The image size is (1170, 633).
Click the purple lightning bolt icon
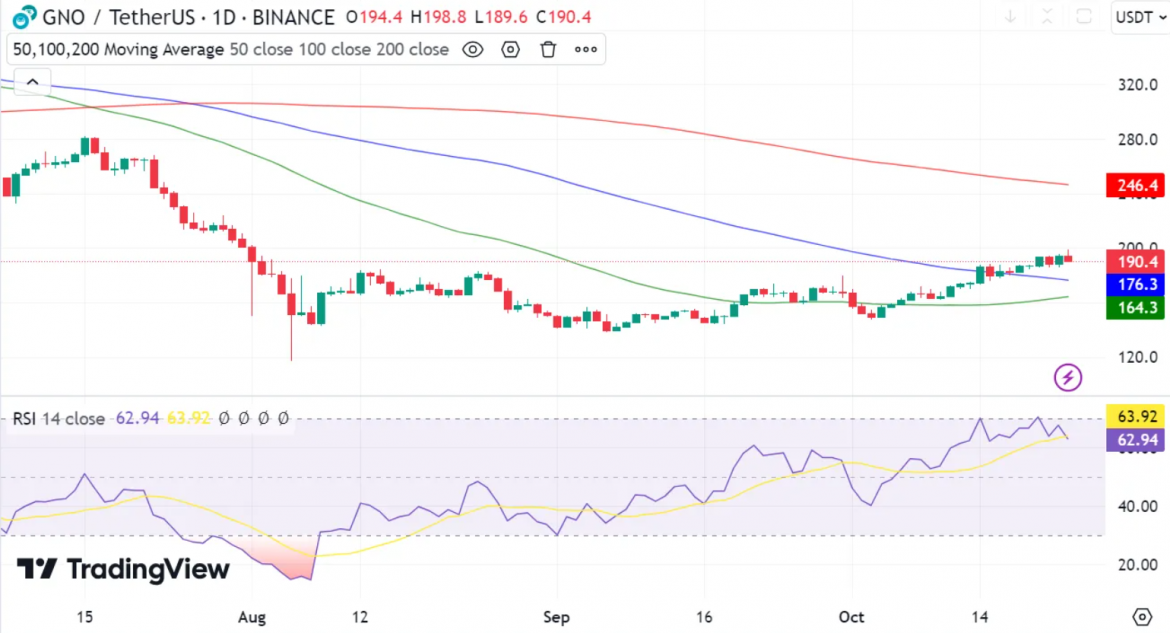[1068, 377]
